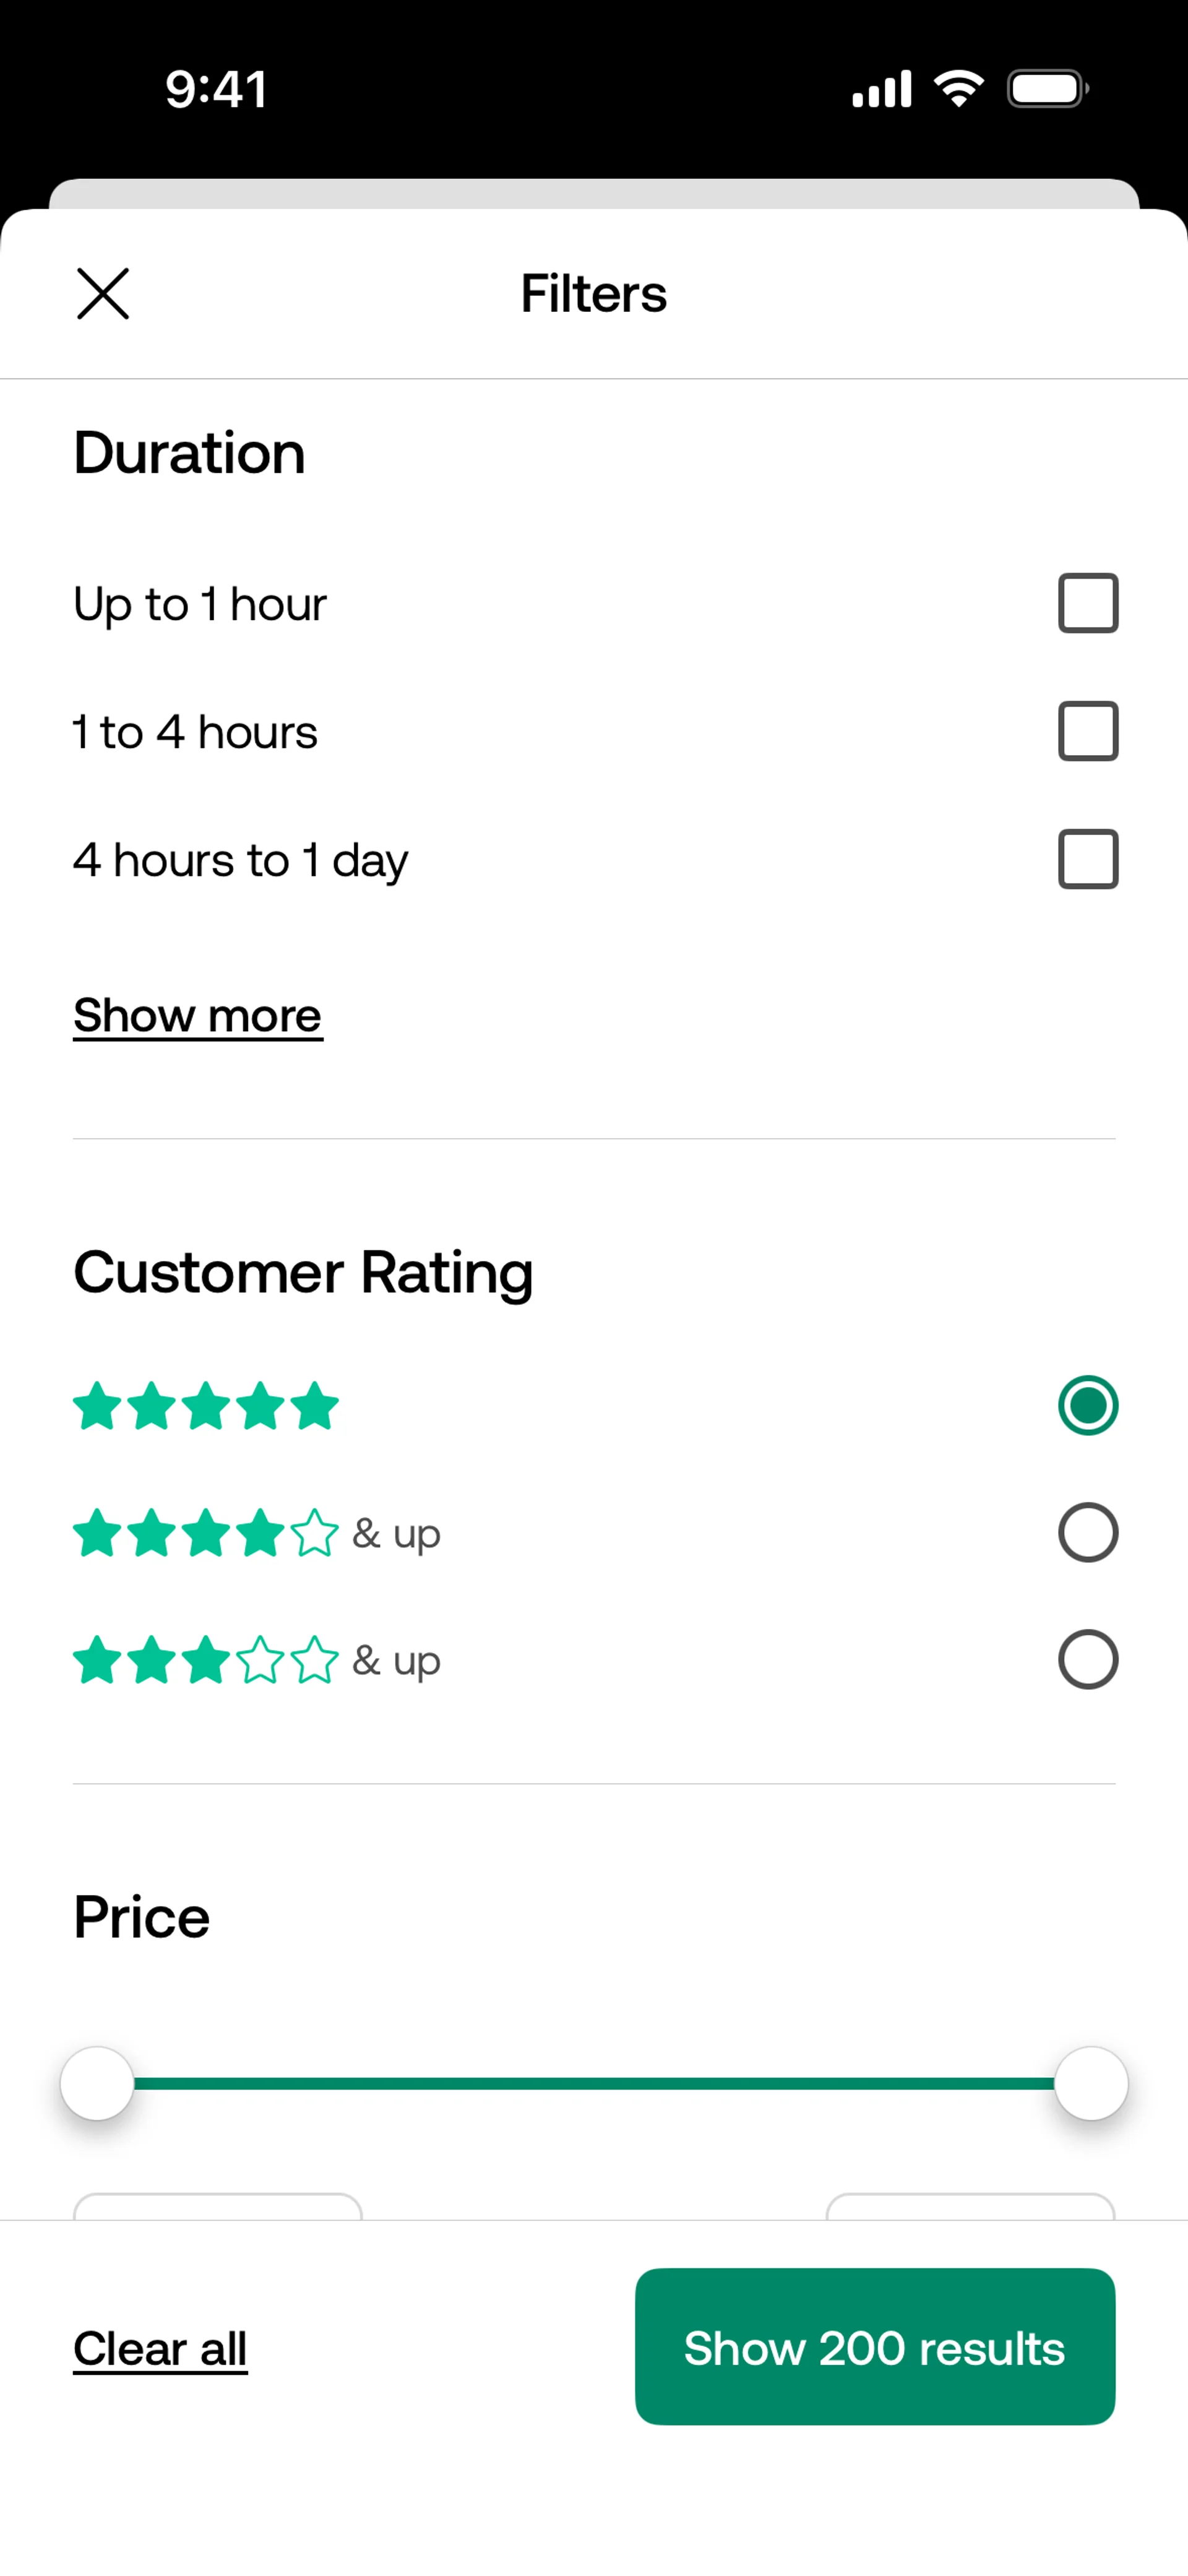
Task: Click the maximum price slider handle
Action: 1091,2083
